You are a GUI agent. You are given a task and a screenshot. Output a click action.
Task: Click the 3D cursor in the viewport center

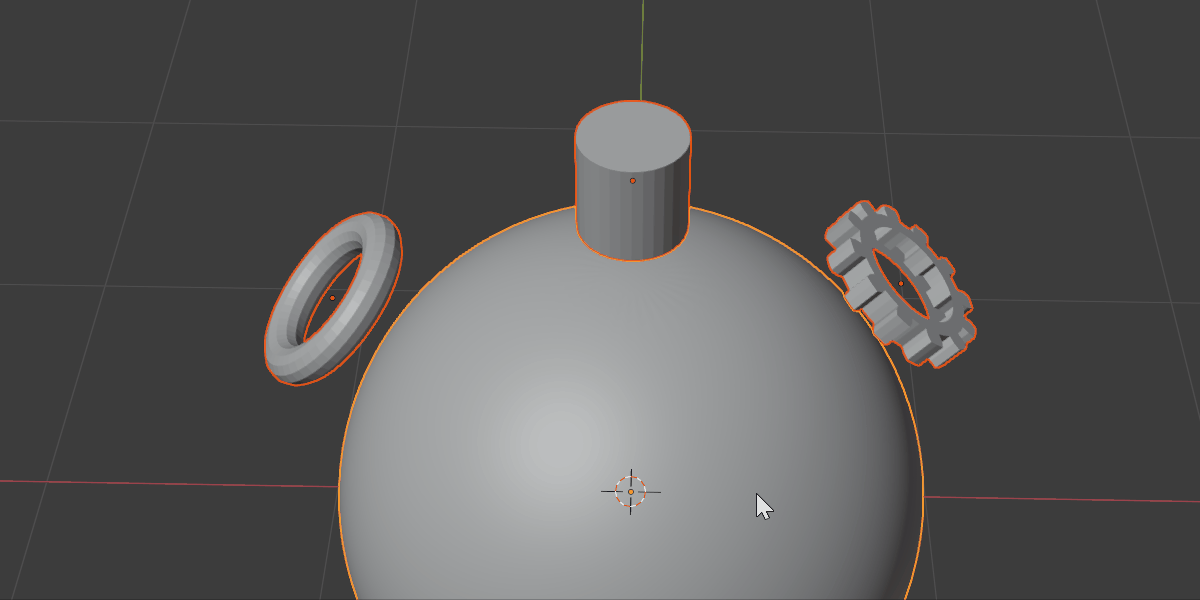click(630, 490)
